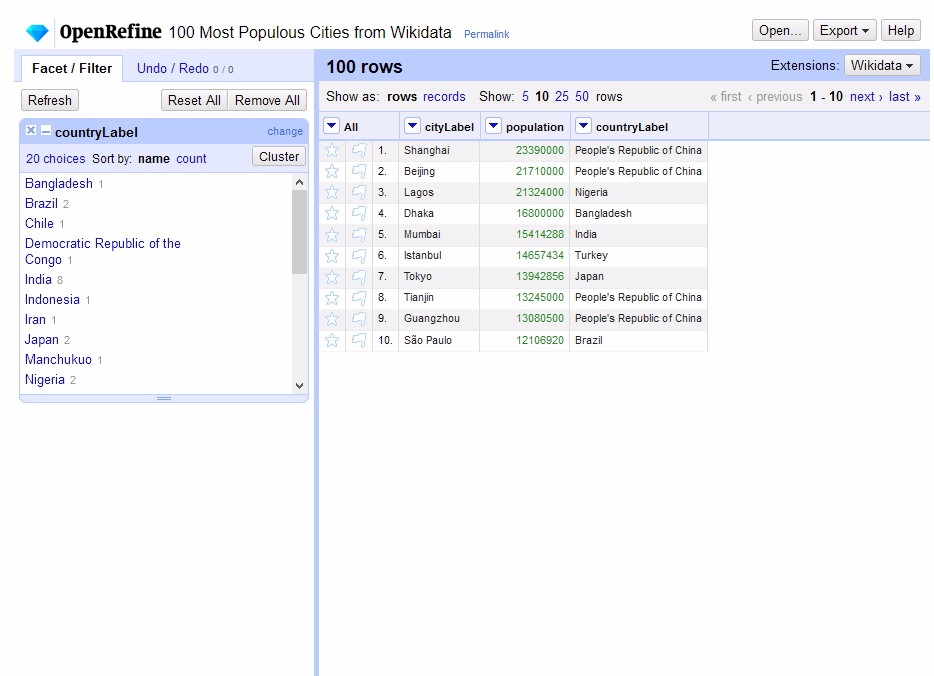Click Remove All facets button
The height and width of the screenshot is (676, 934).
coord(267,100)
